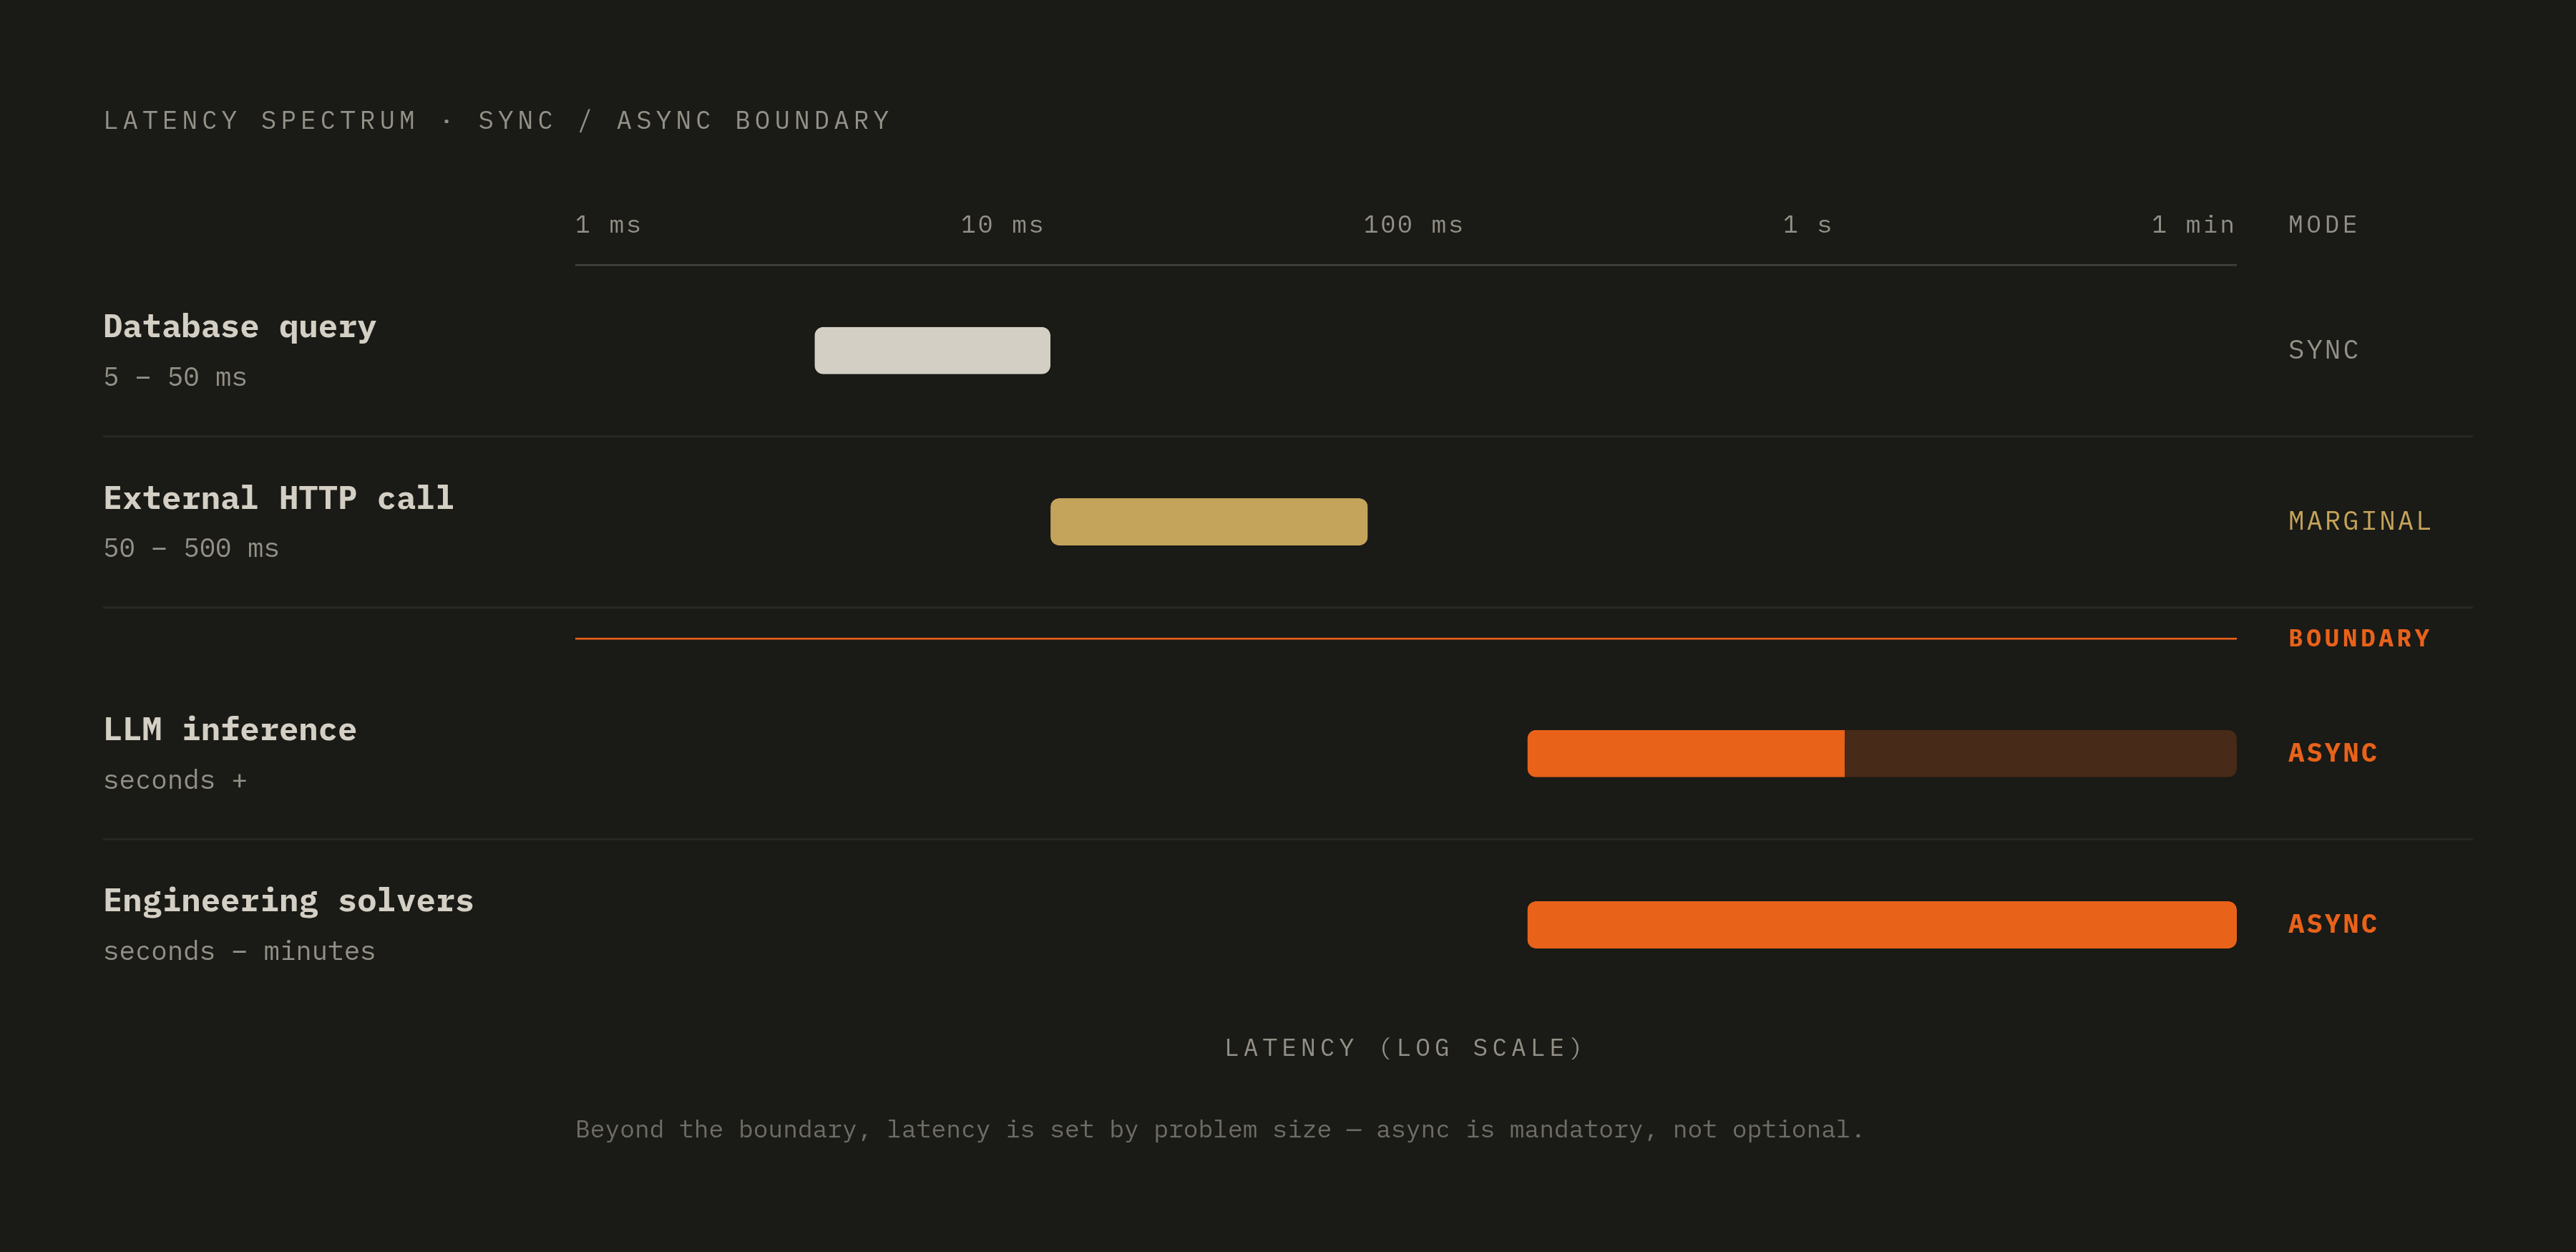Image resolution: width=2576 pixels, height=1252 pixels.
Task: Click the '50 – 500 ms' range text
Action: click(x=191, y=548)
